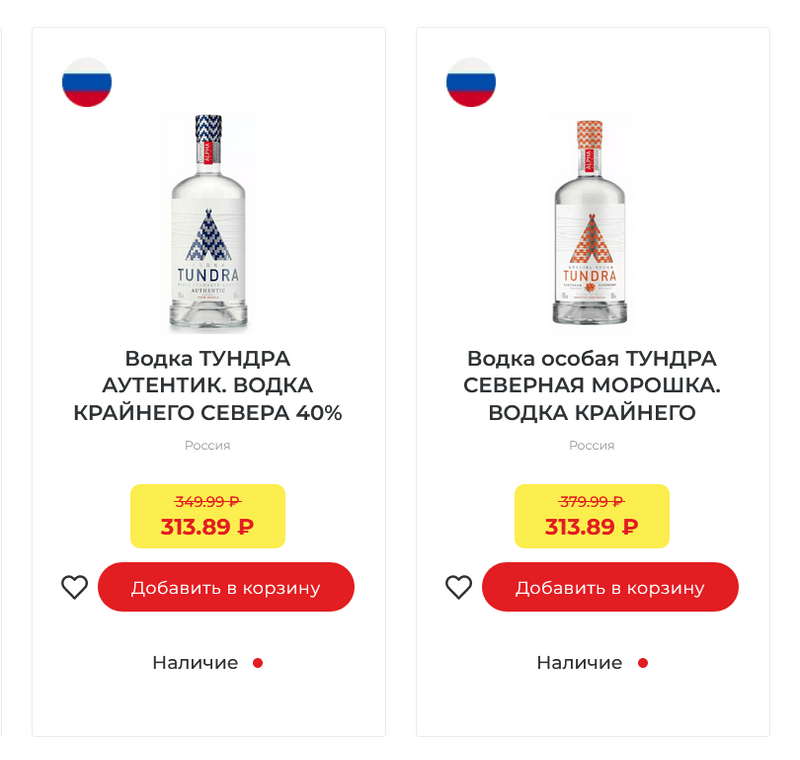
Task: Click the 313.89 ₽ price of Тундра Аутентик
Action: 207,527
